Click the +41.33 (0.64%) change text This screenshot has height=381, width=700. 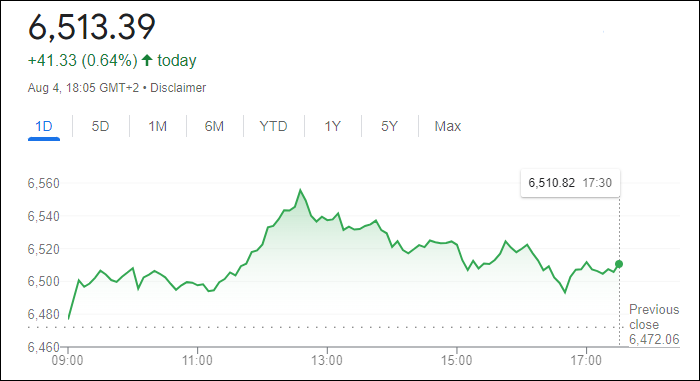click(83, 60)
